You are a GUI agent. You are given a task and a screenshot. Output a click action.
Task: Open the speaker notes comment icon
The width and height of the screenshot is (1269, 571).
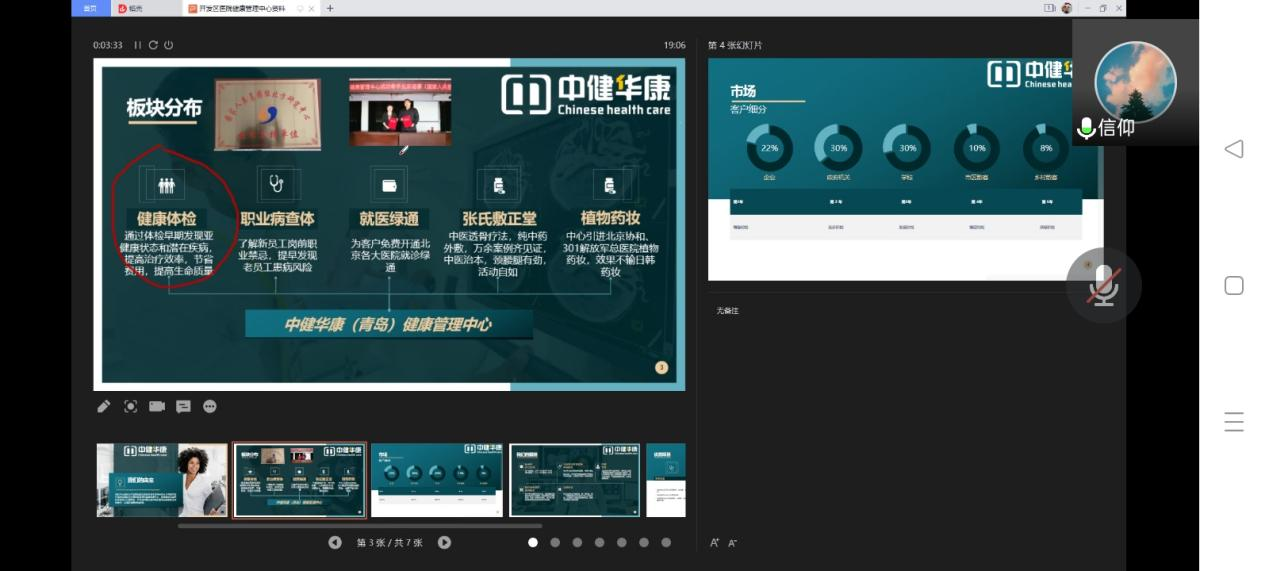183,406
